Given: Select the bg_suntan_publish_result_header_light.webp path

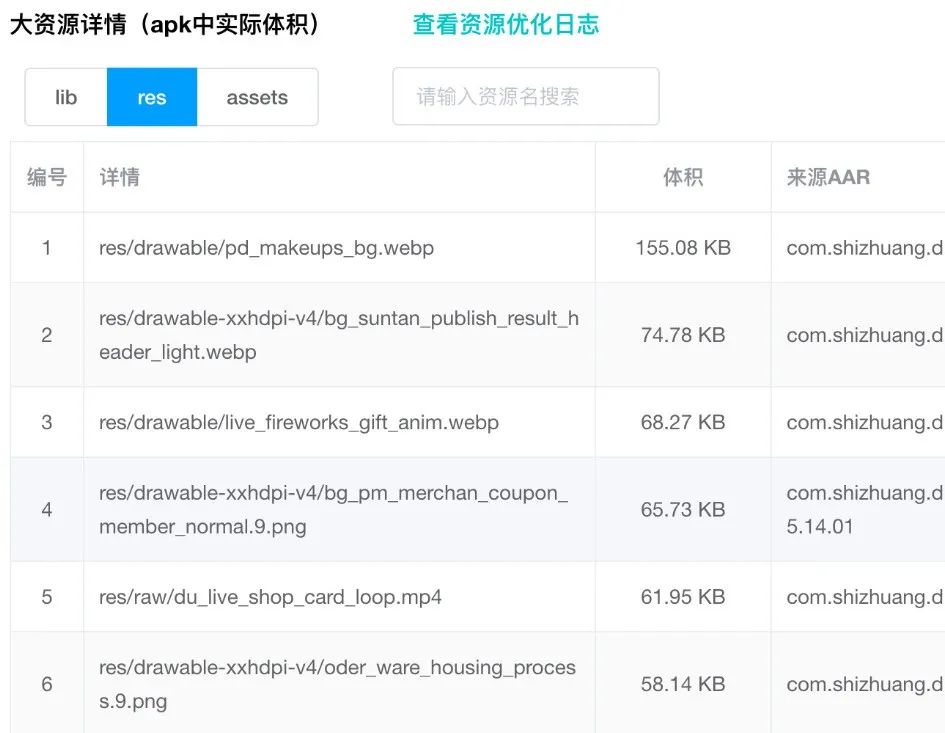Looking at the screenshot, I should [x=339, y=335].
